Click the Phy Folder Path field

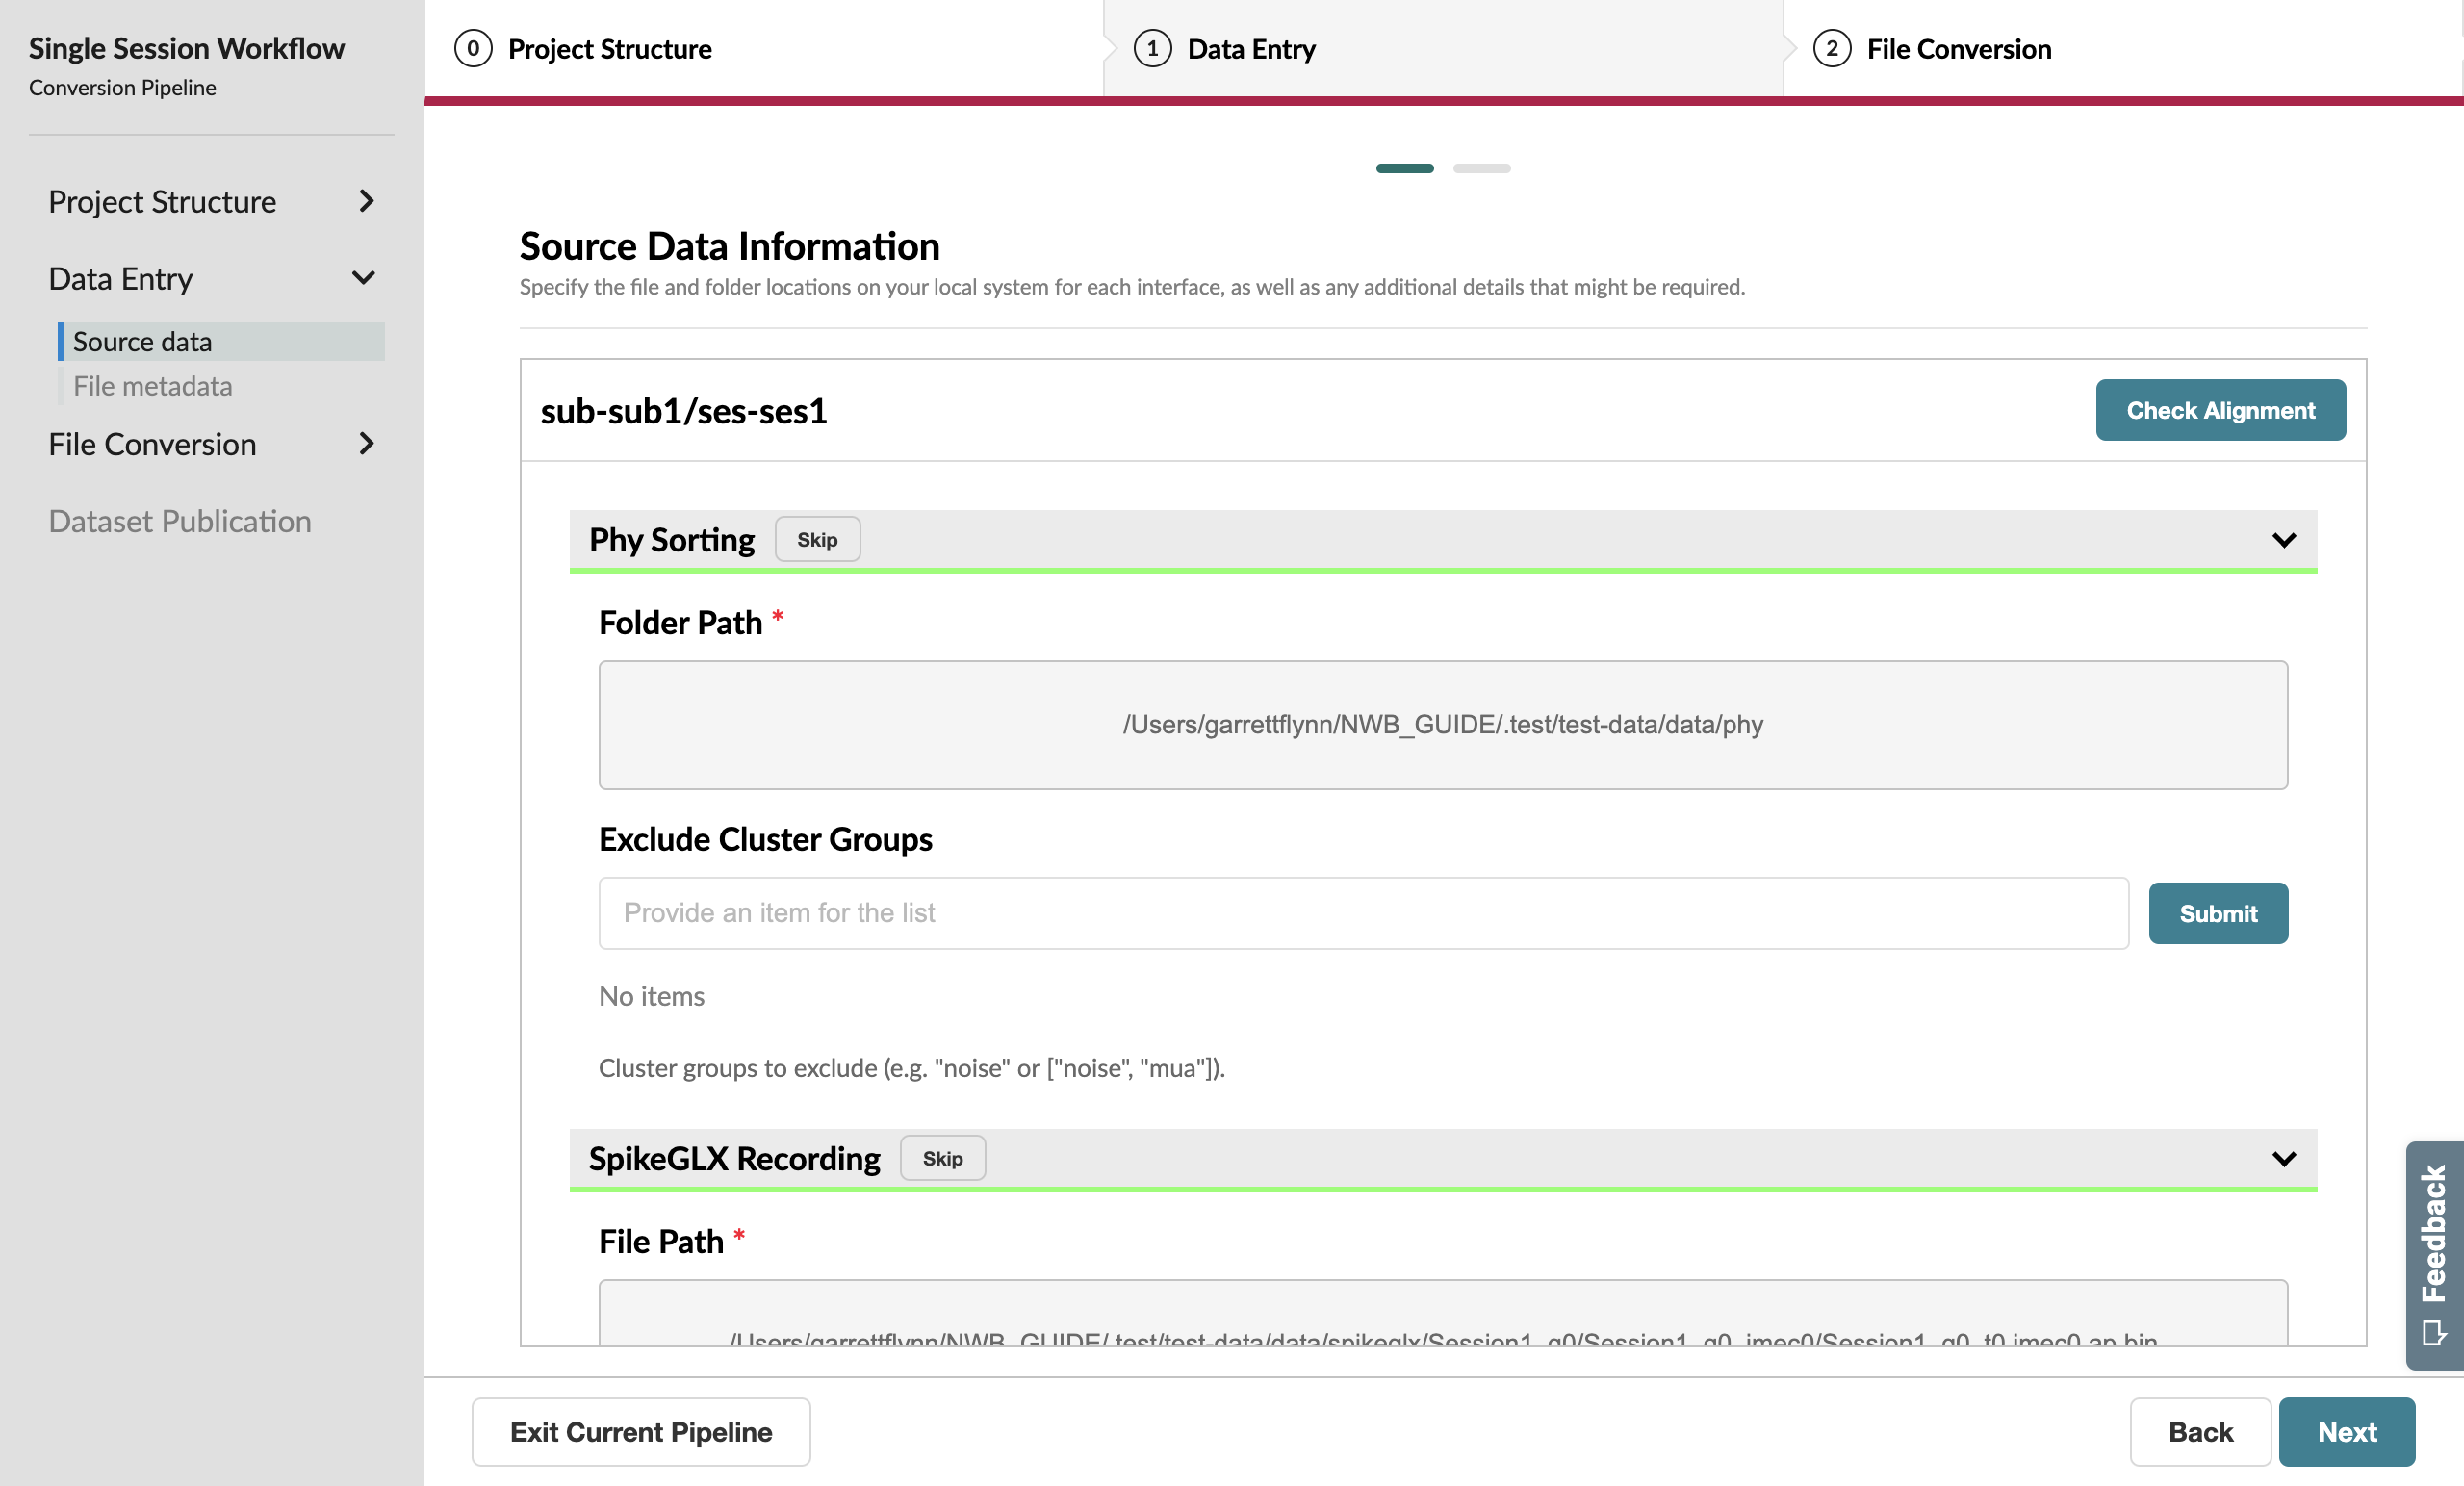click(x=1443, y=725)
